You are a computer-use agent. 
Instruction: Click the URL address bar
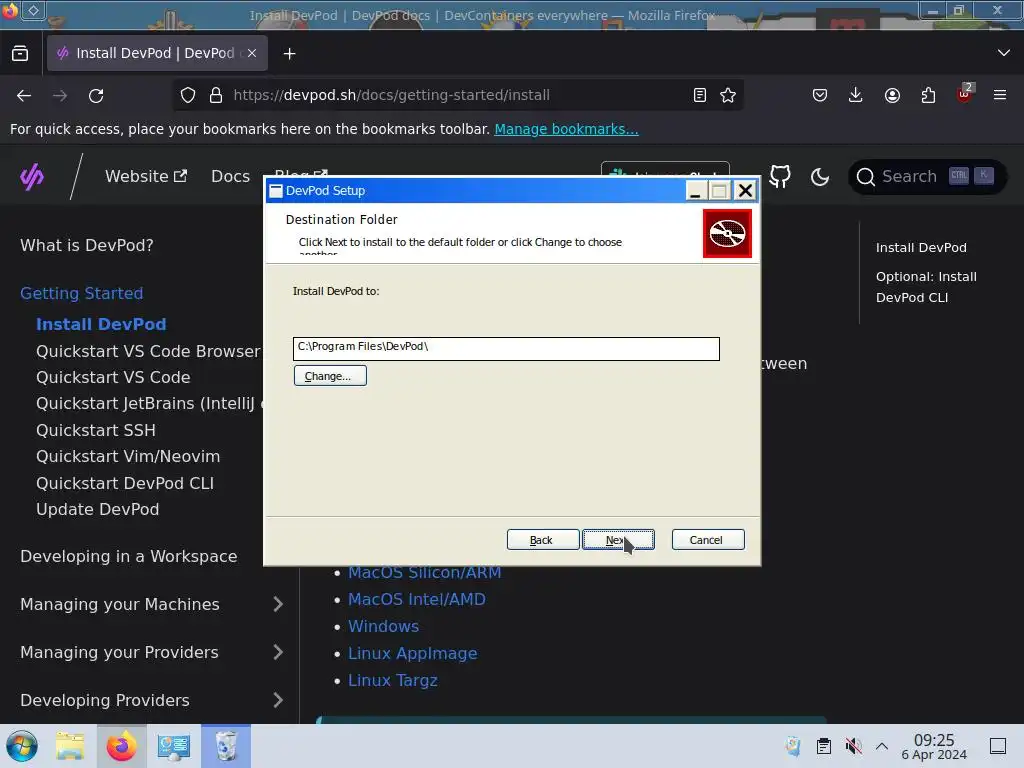click(457, 95)
